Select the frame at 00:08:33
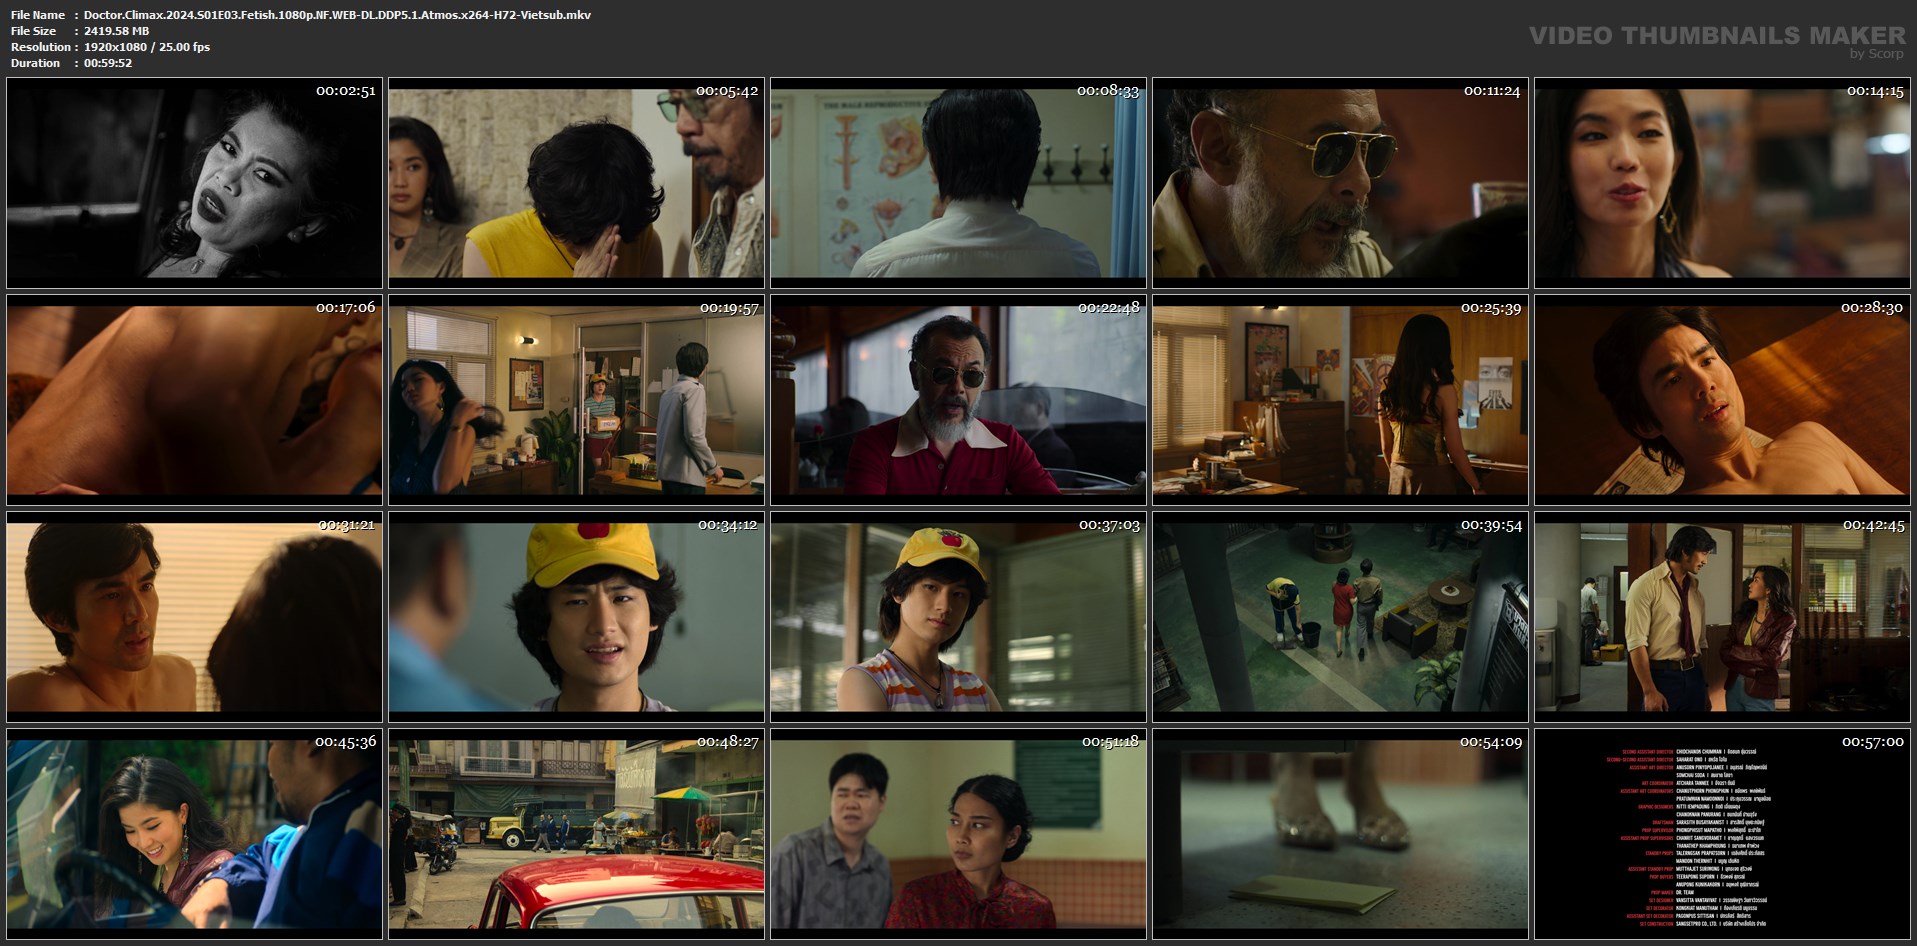The height and width of the screenshot is (946, 1917). (x=958, y=183)
